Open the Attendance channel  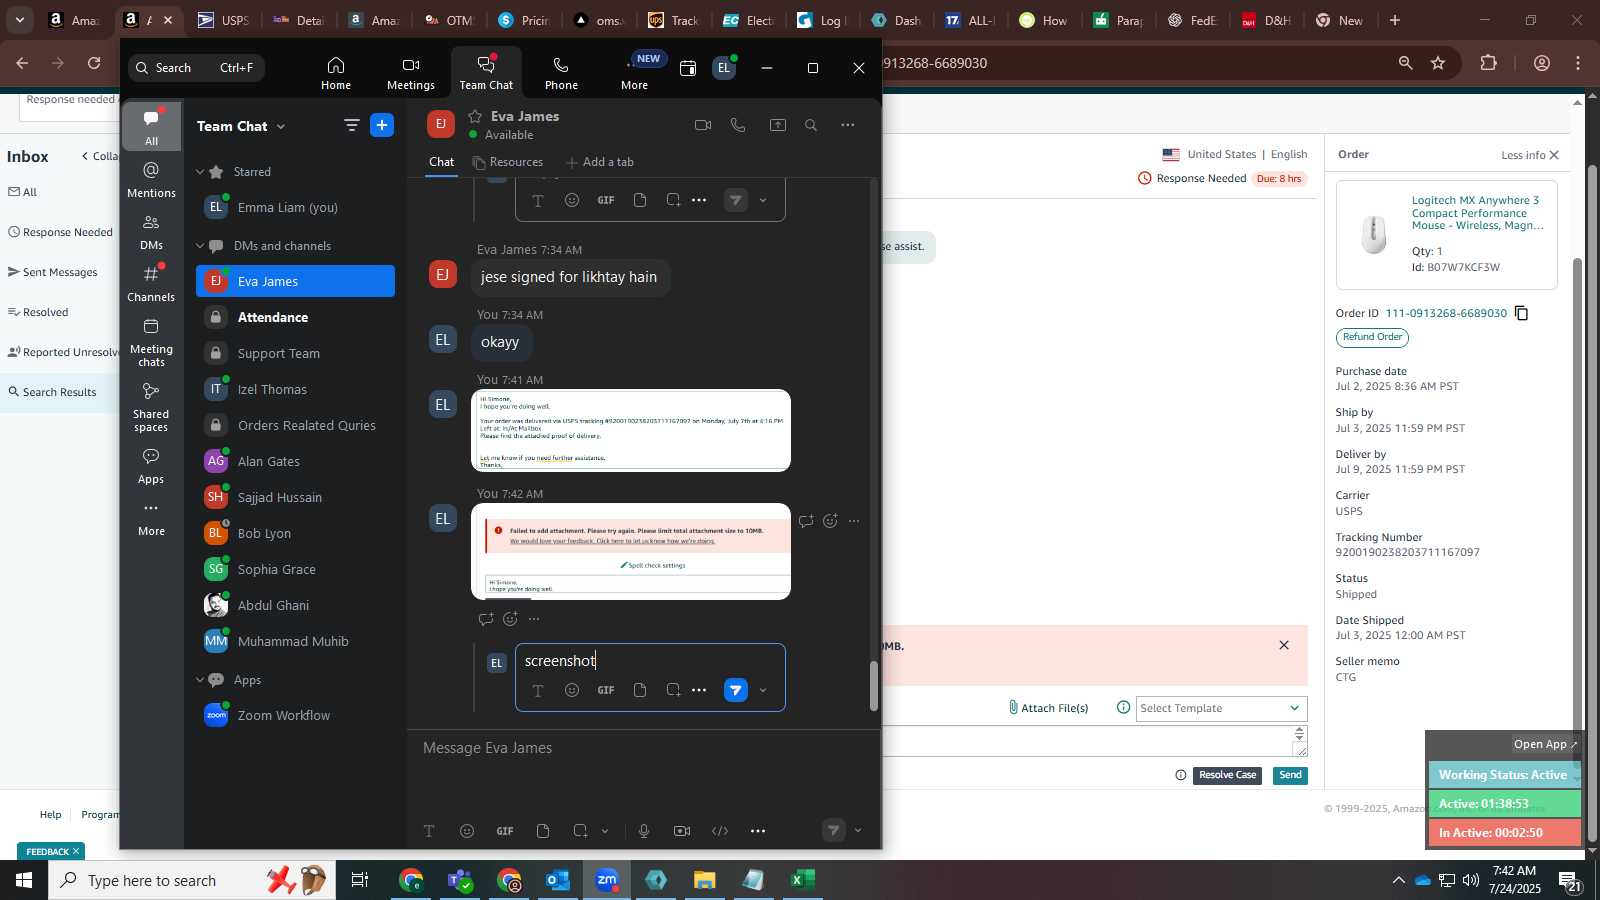pos(295,317)
